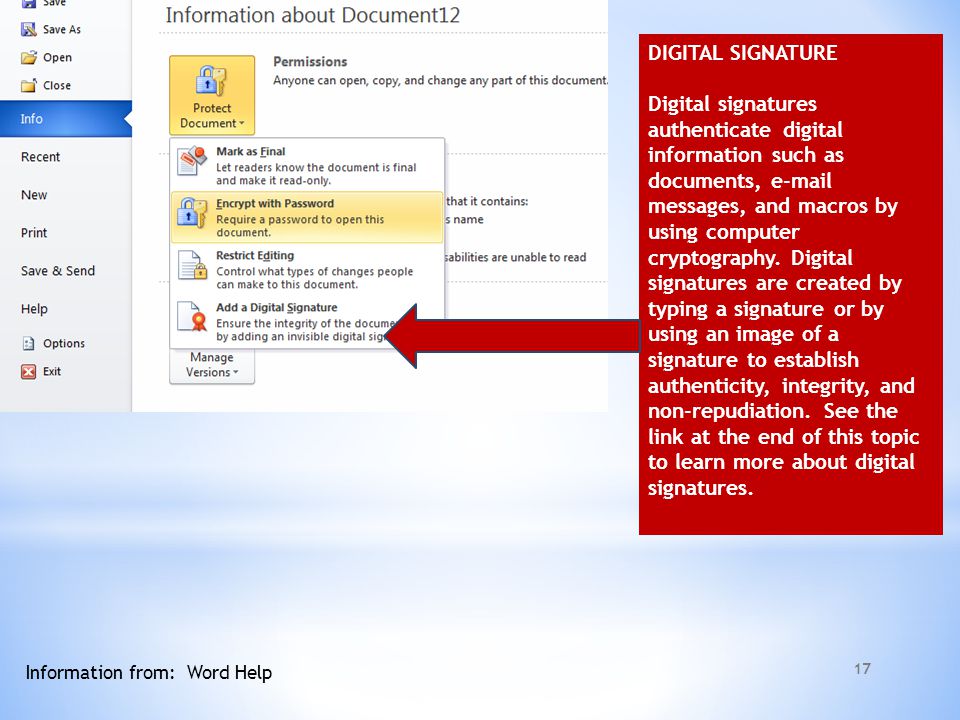Screen dimensions: 960x720
Task: Choose Mark as Final menu entry
Action: (x=307, y=165)
